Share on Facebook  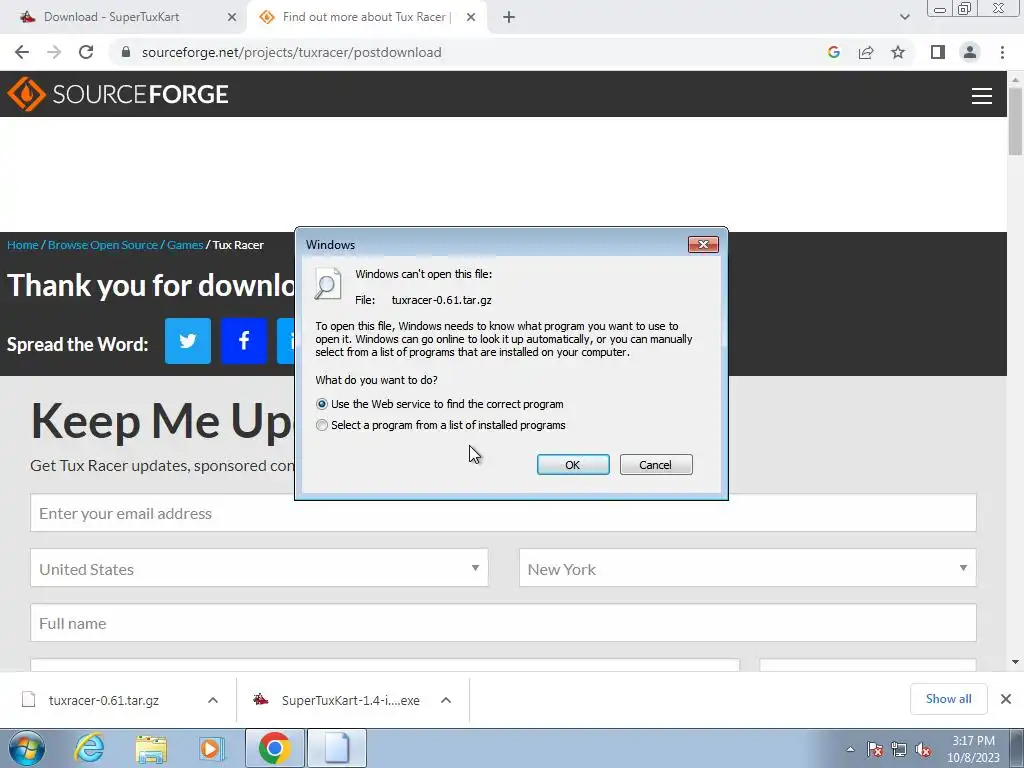244,341
